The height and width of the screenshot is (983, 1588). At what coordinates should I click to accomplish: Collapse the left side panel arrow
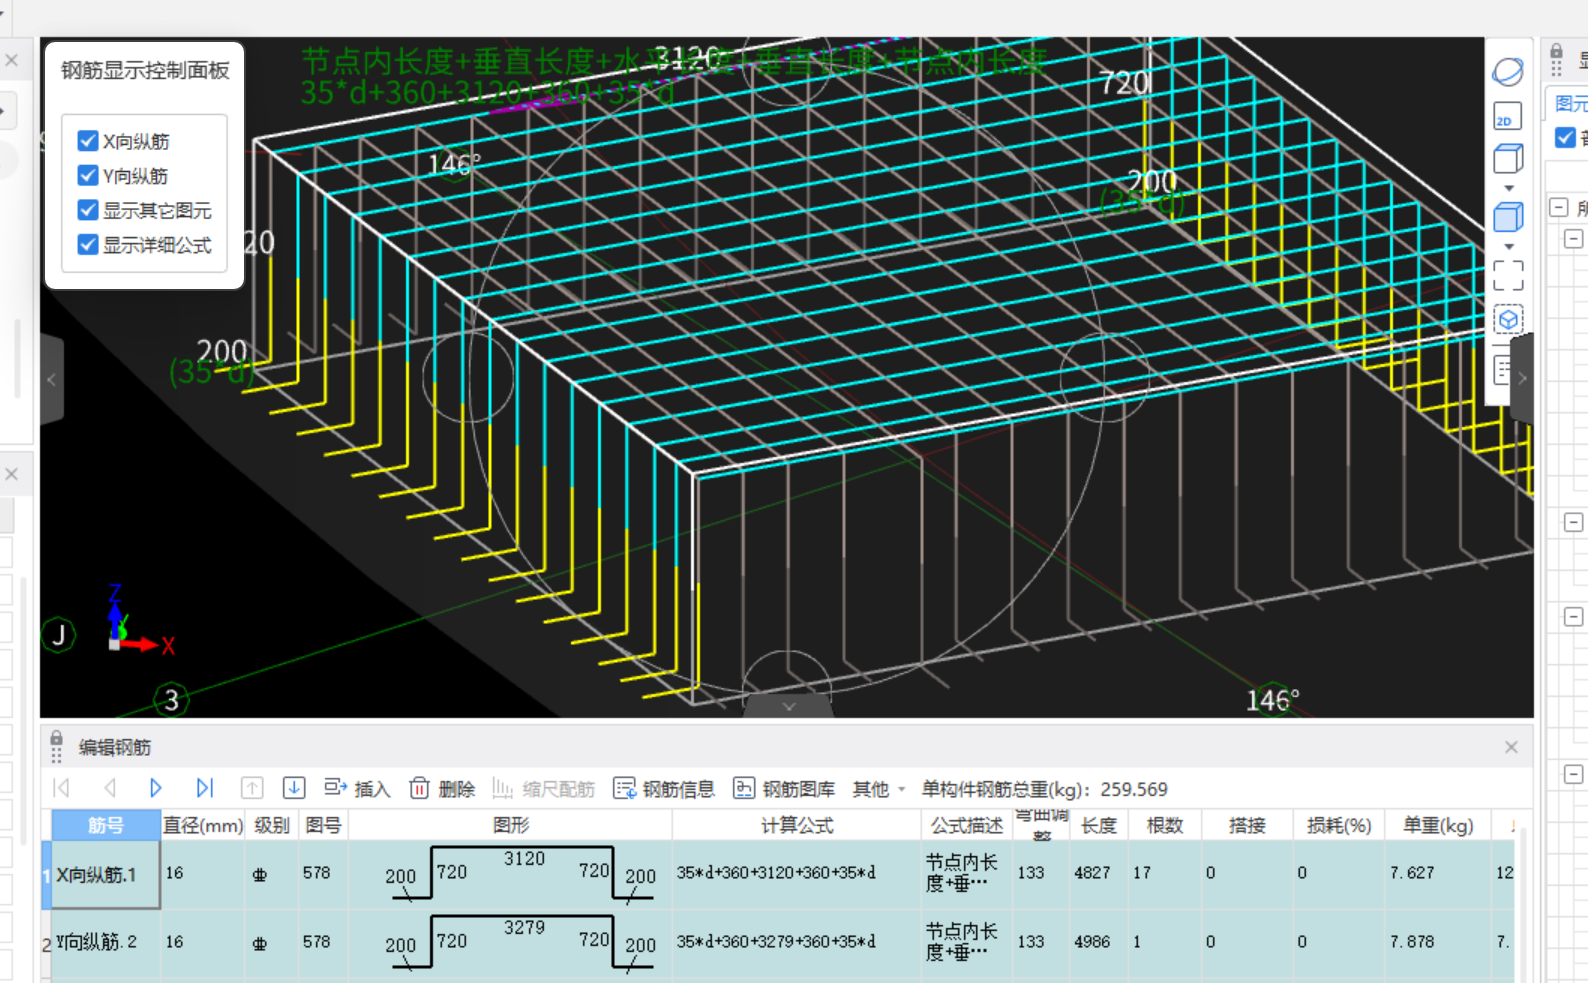[x=52, y=379]
